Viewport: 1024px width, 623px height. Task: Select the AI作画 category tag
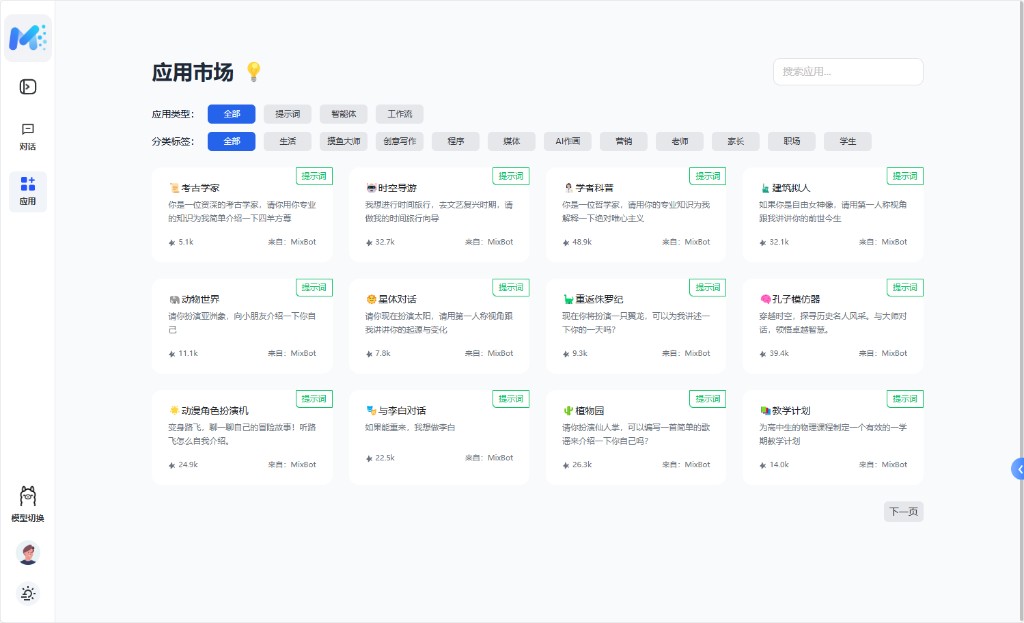pyautogui.click(x=568, y=141)
